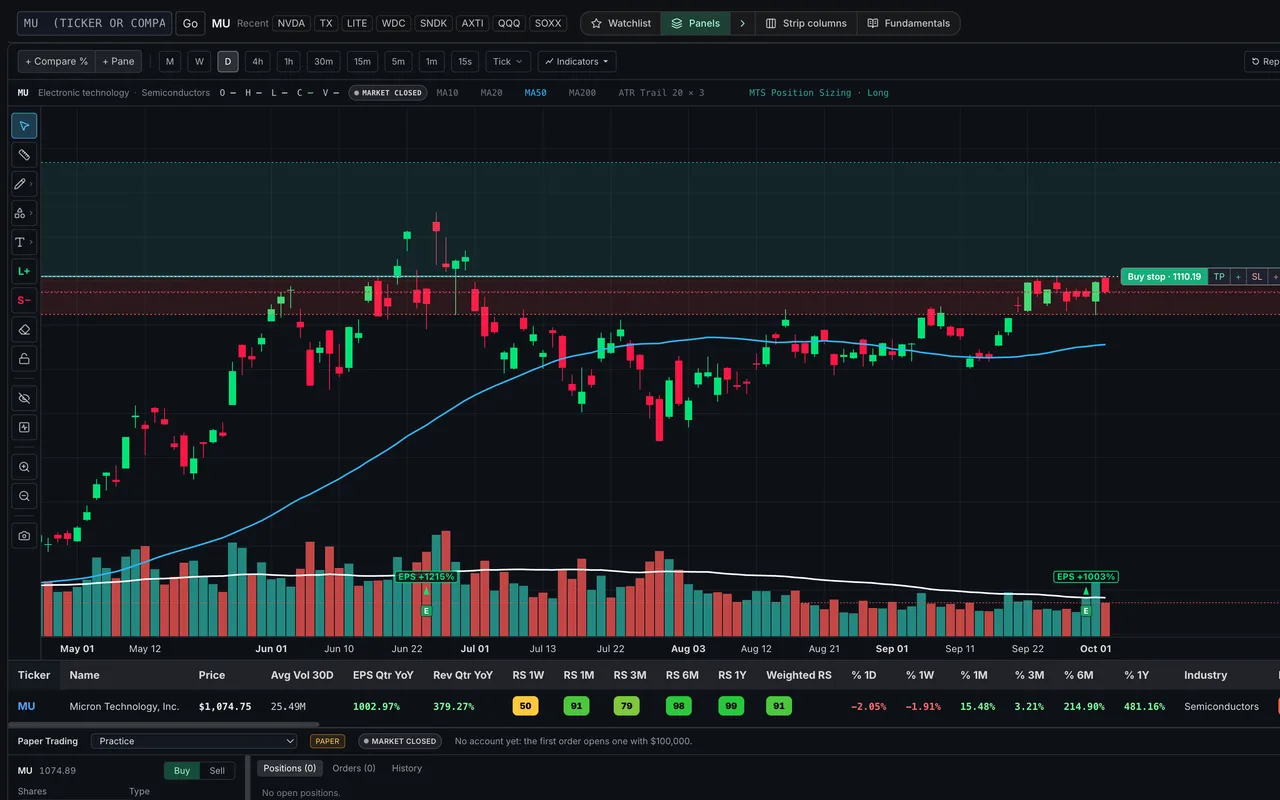Image resolution: width=1280 pixels, height=800 pixels.
Task: Toggle the MA20 indicator
Action: tap(491, 93)
